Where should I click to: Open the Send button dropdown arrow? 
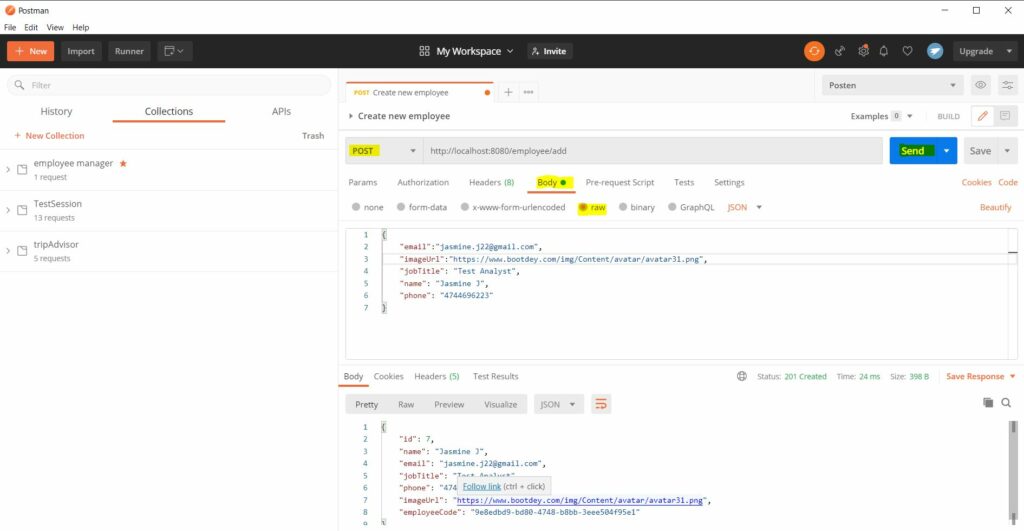(946, 151)
